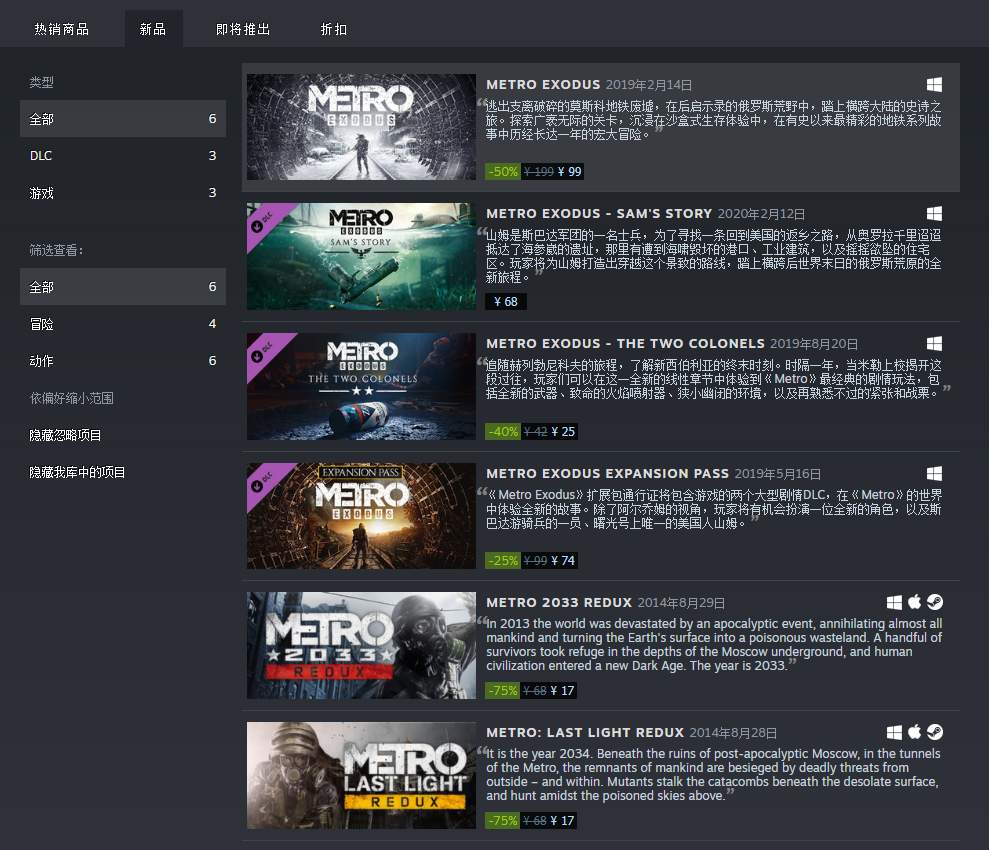Filter by 动作 genre
Image resolution: width=989 pixels, height=850 pixels.
click(123, 361)
